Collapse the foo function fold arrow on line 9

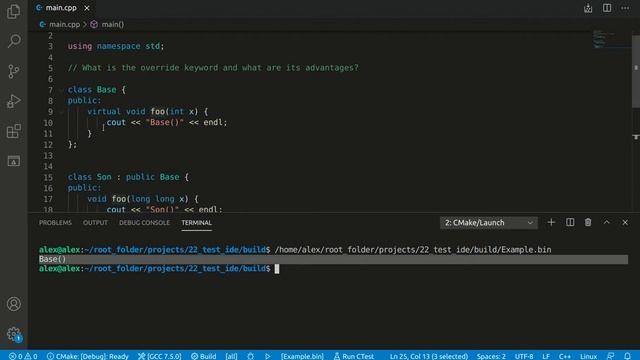click(x=61, y=111)
